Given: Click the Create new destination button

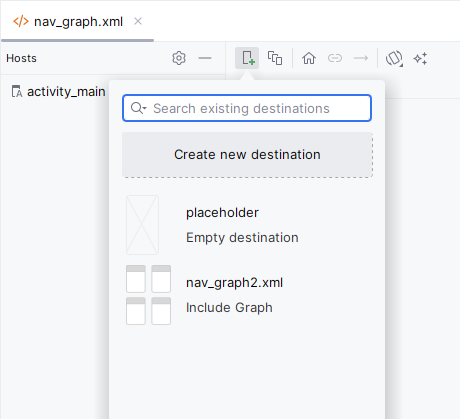Looking at the screenshot, I should click(x=247, y=155).
